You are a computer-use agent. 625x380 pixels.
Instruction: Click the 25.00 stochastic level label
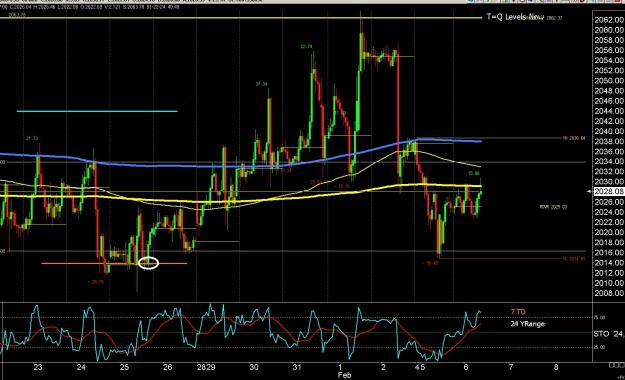600,347
